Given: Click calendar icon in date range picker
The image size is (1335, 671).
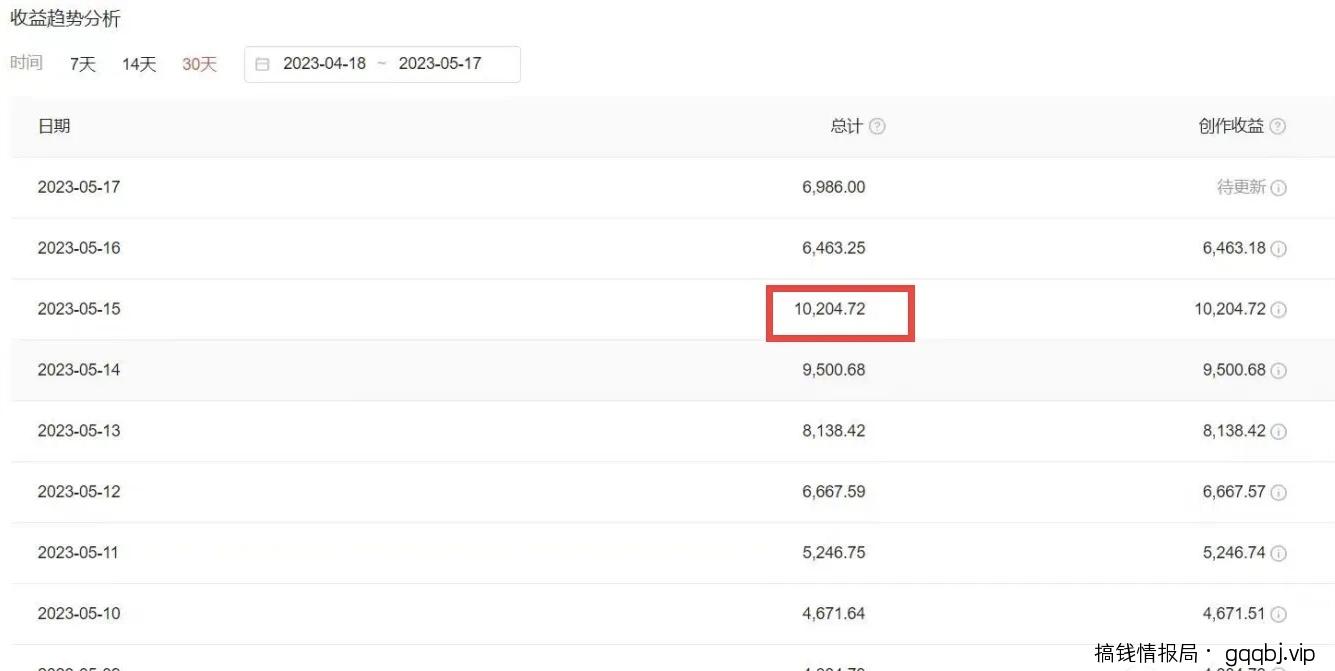Looking at the screenshot, I should click(263, 64).
